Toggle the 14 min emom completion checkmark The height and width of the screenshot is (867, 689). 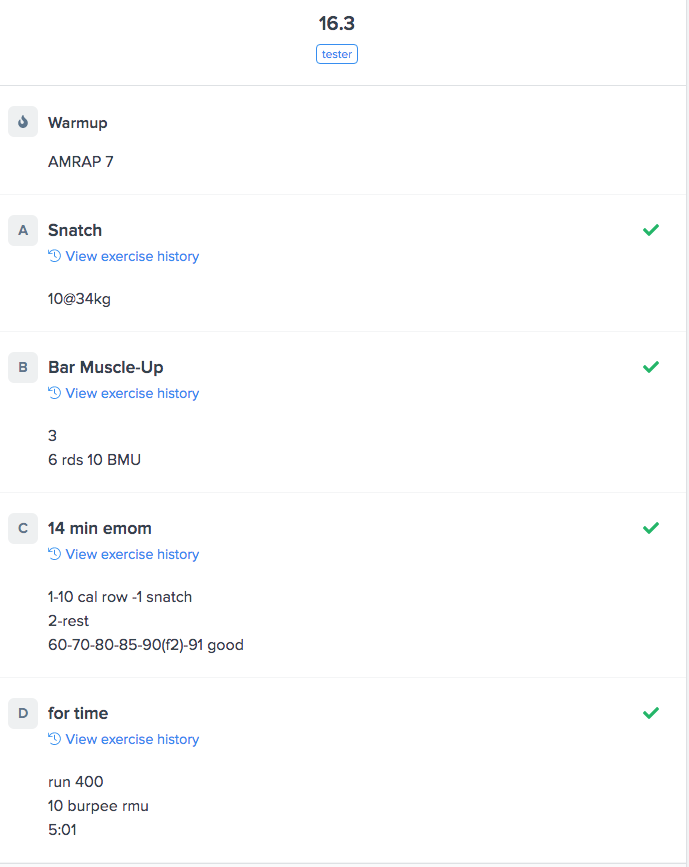(x=651, y=528)
